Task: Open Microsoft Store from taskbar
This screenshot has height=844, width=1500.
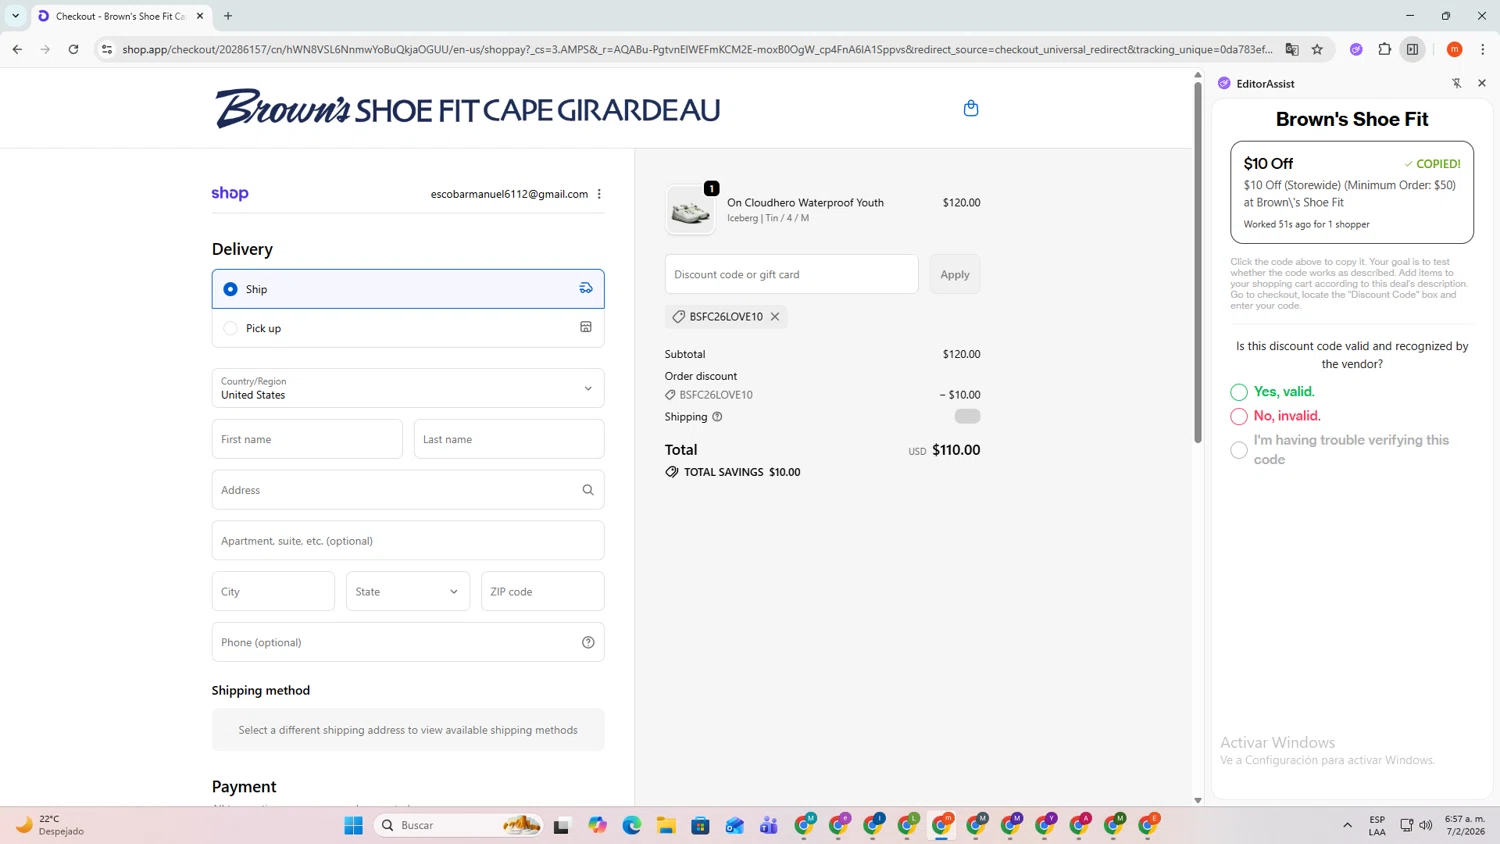Action: 700,825
